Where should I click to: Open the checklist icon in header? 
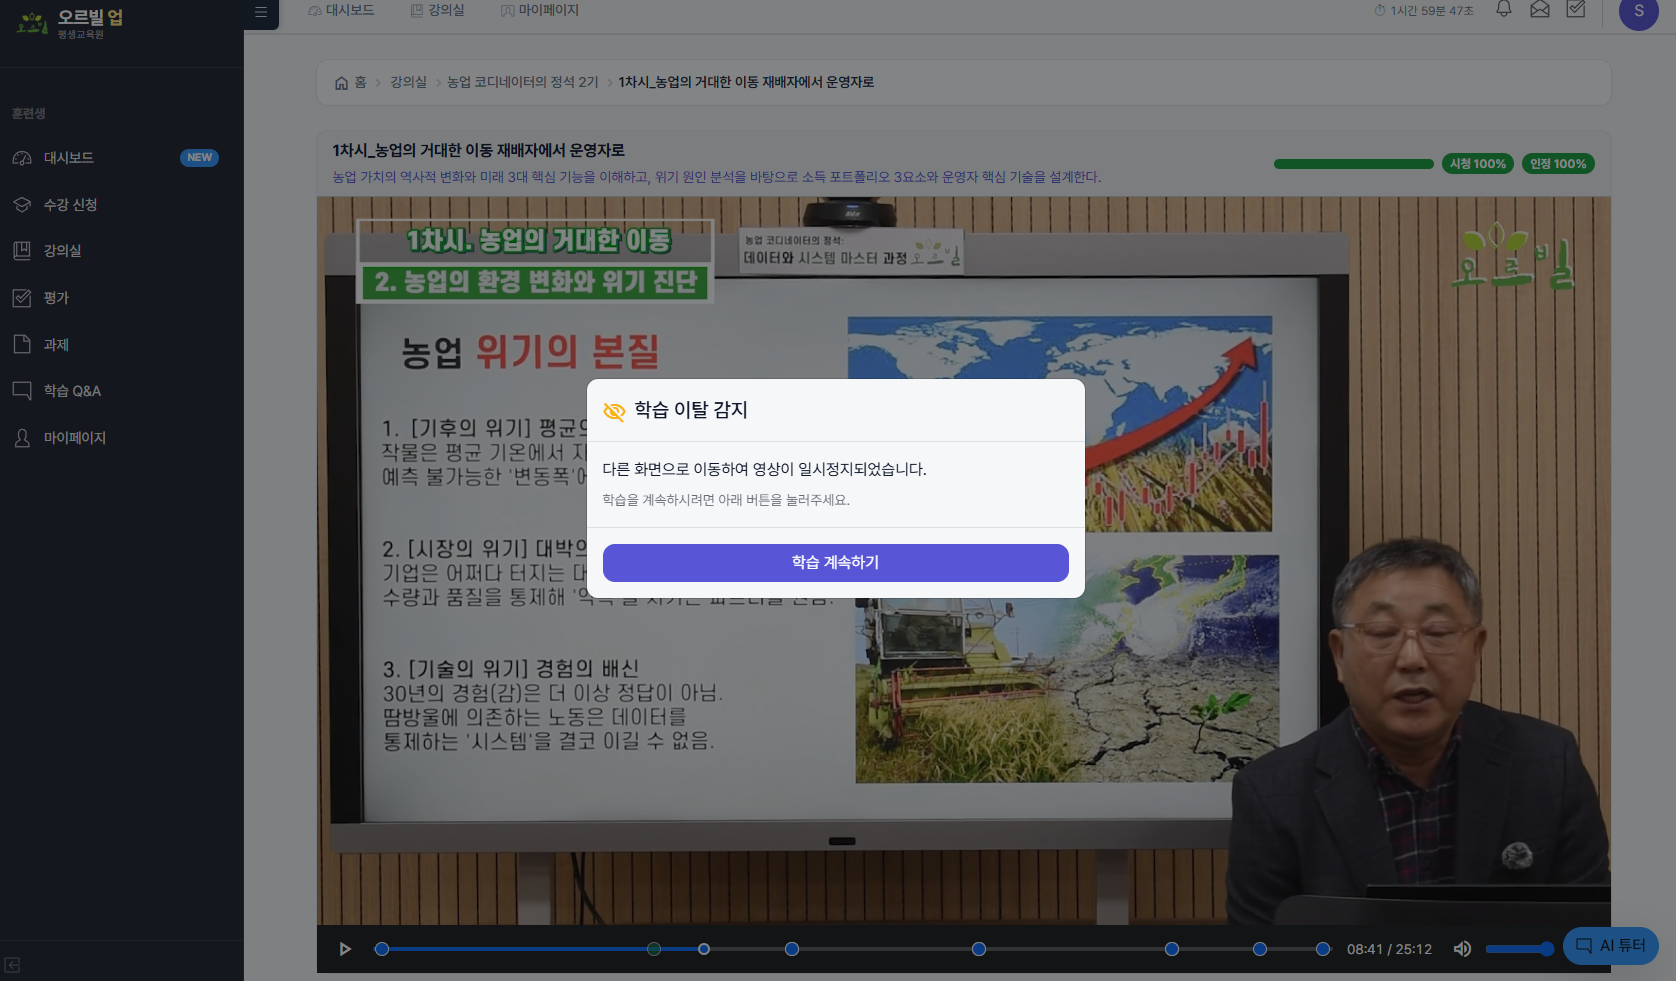pyautogui.click(x=1576, y=10)
